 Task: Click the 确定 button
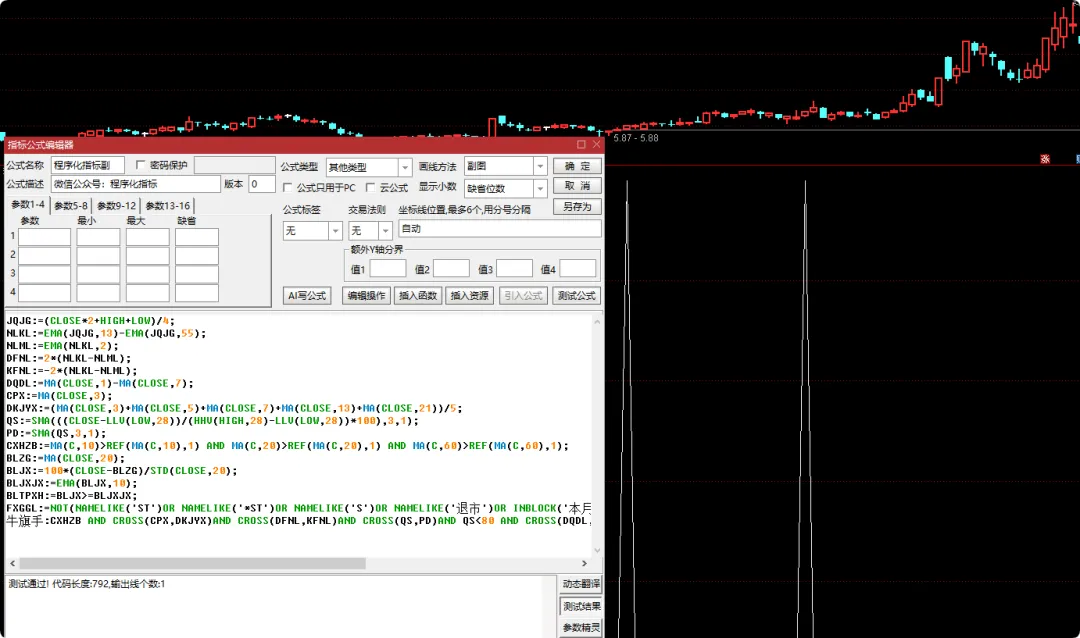pos(577,166)
